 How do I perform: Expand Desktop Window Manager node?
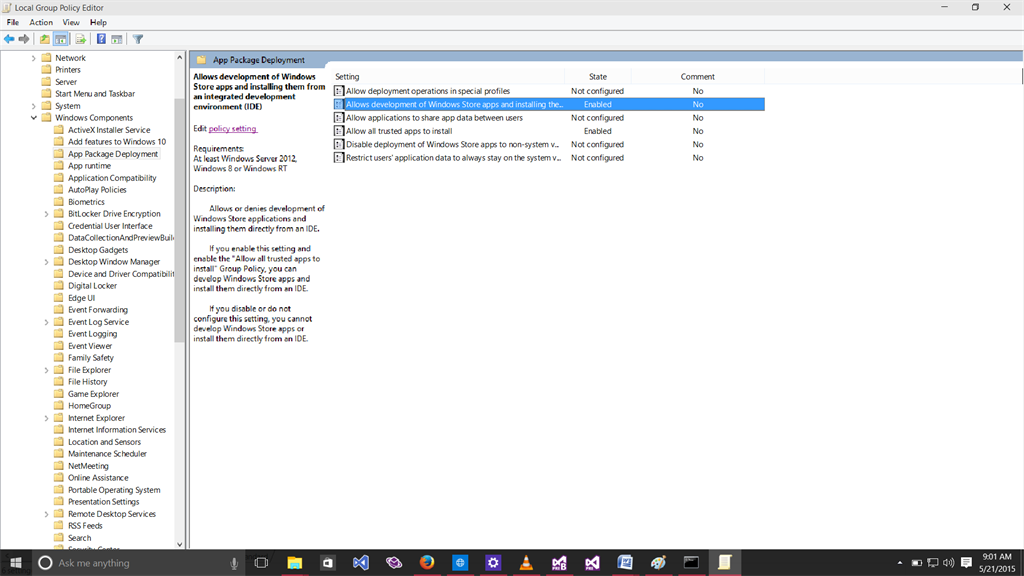(x=46, y=262)
